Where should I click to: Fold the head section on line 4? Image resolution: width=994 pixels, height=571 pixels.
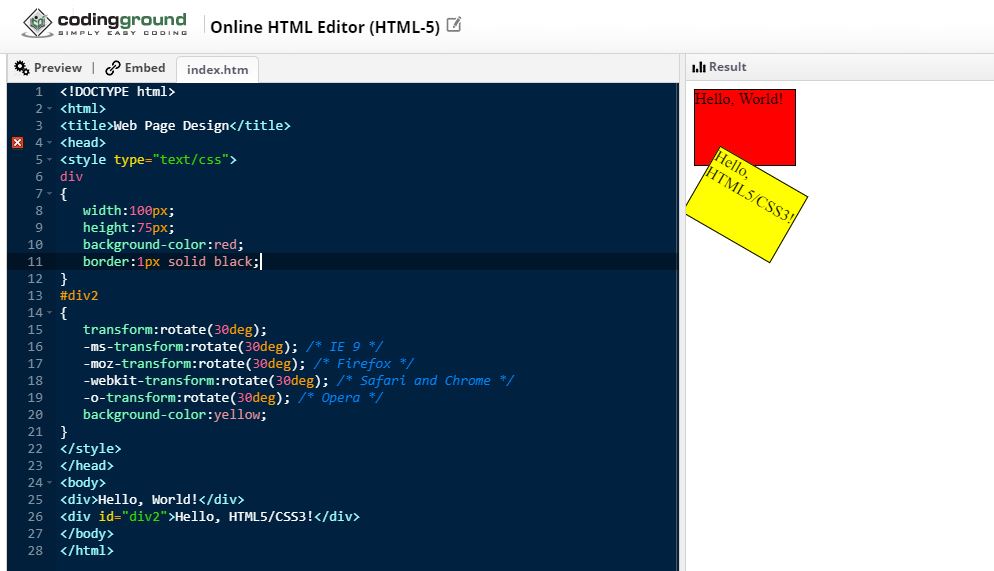click(x=49, y=143)
